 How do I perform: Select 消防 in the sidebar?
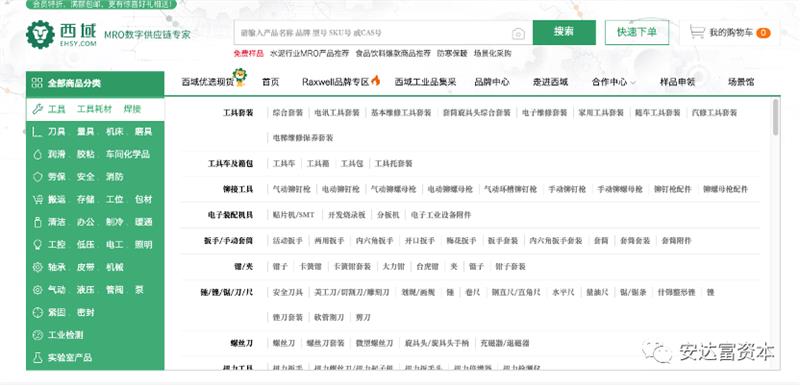coord(115,177)
